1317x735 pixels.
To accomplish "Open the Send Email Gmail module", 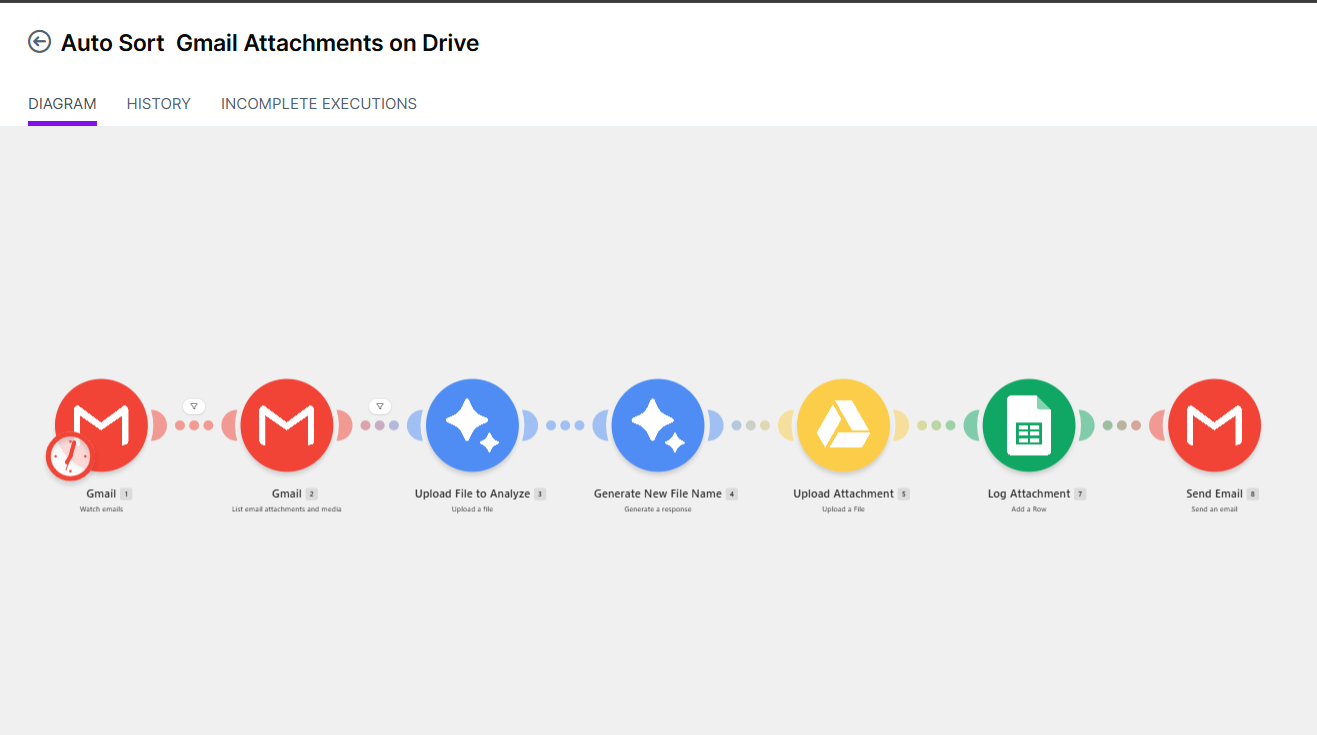I will [x=1214, y=425].
